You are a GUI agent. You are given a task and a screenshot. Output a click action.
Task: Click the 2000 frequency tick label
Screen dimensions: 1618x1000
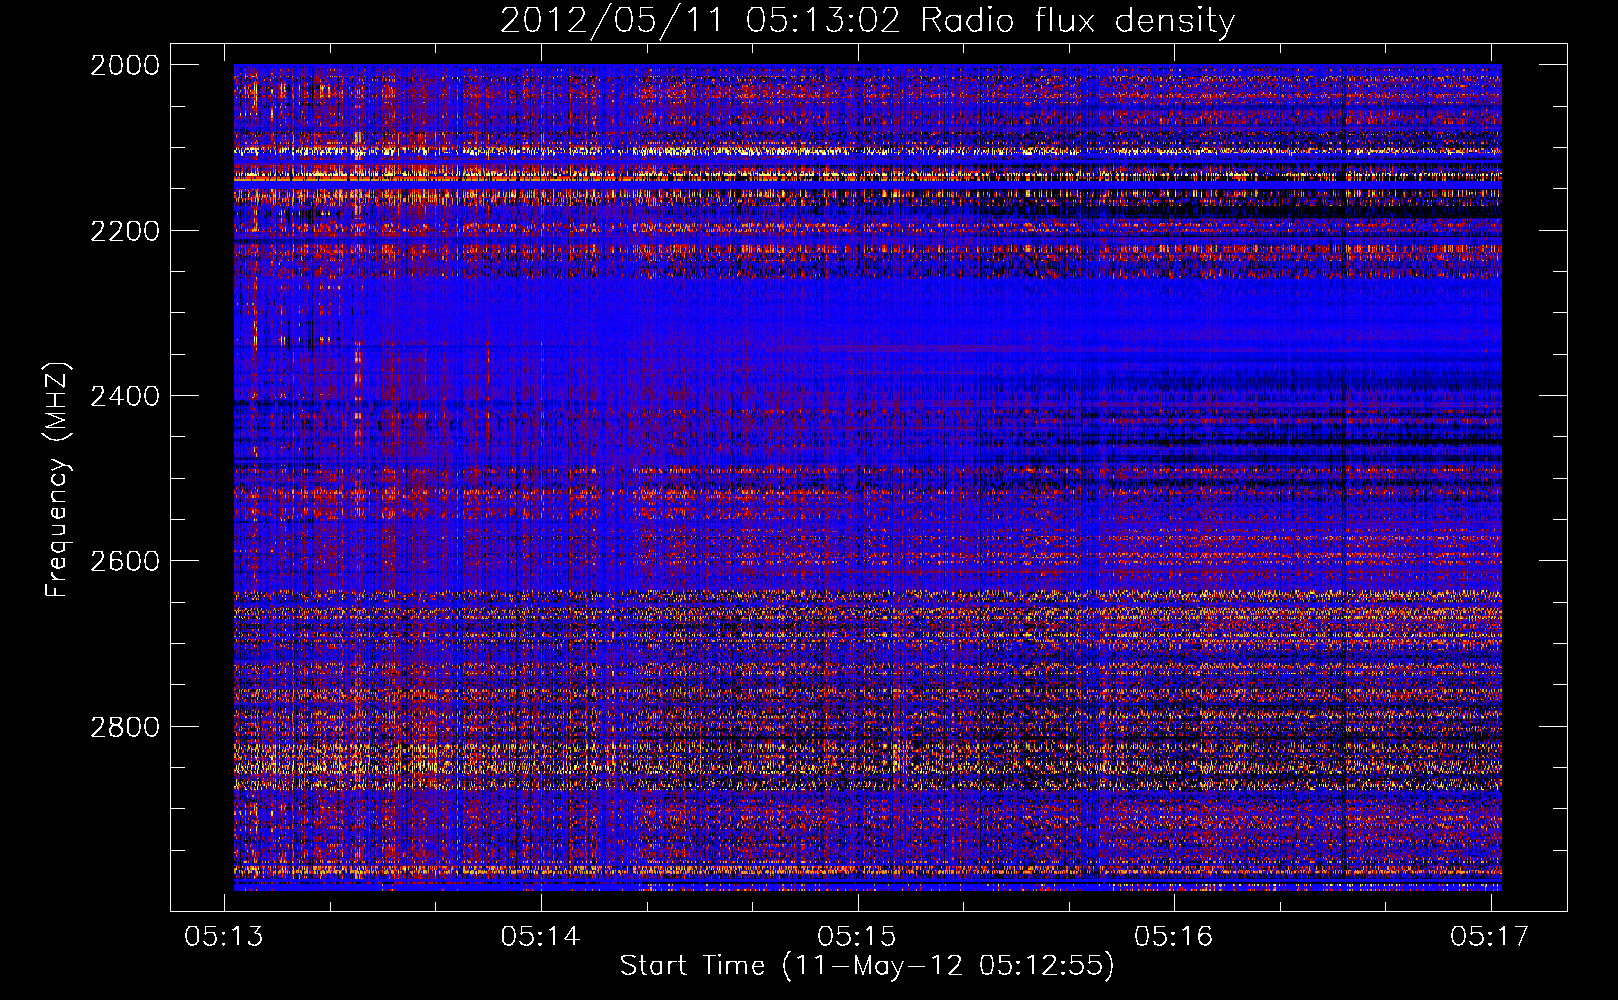pos(125,65)
